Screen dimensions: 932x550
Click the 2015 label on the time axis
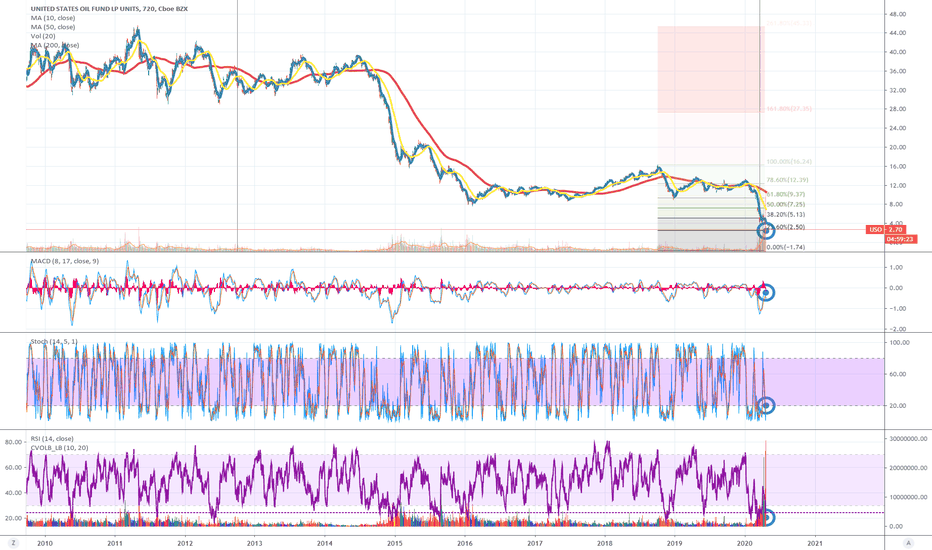[395, 543]
